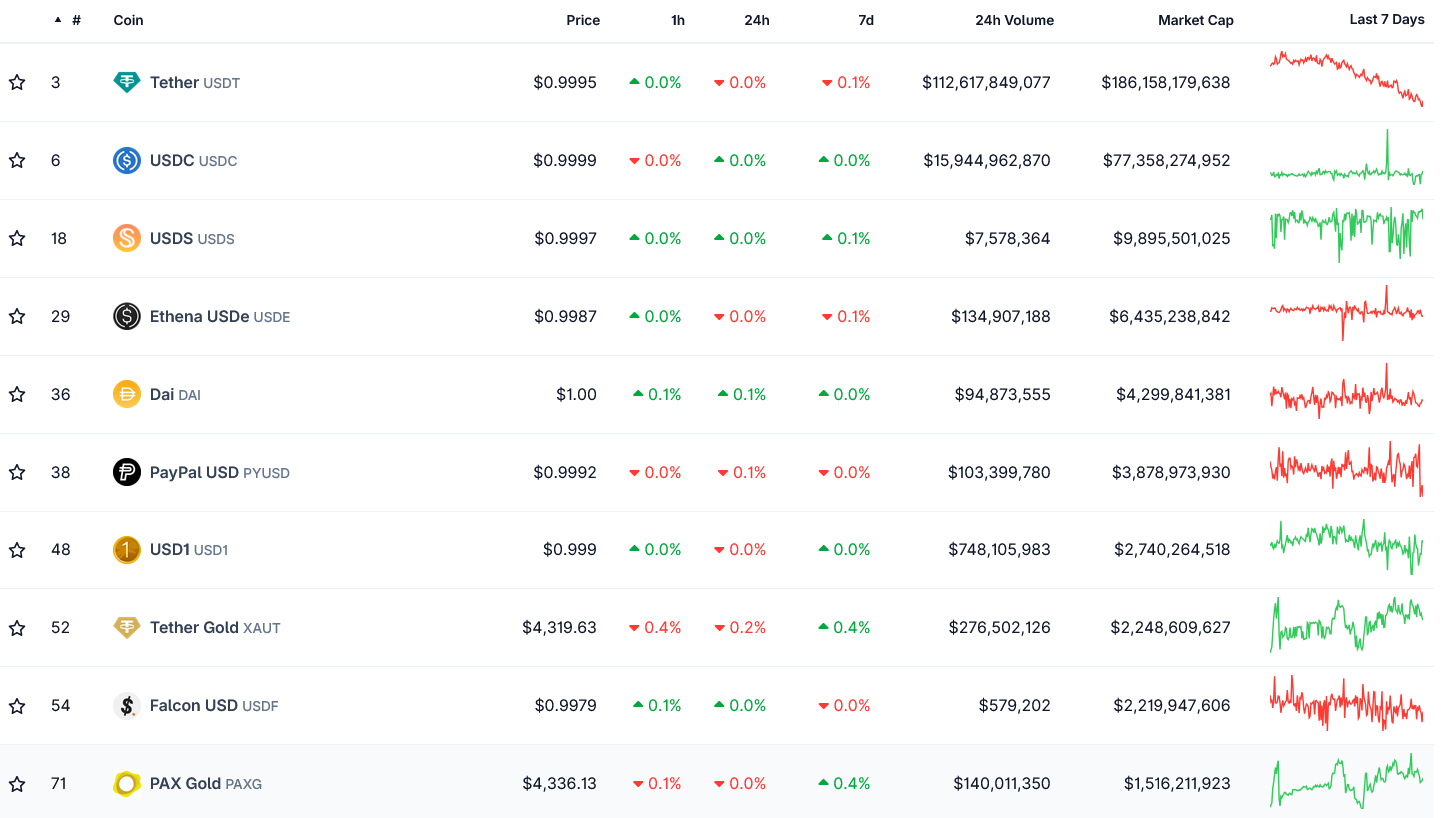Screen dimensions: 1452x818
Task: Click the PAX Gold logo icon
Action: [x=127, y=784]
